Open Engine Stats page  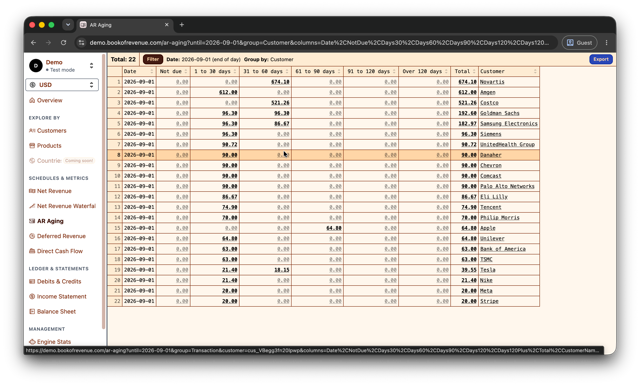click(50, 342)
